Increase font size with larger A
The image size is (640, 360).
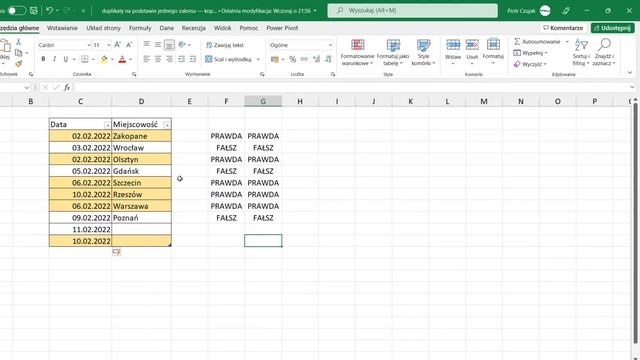118,45
